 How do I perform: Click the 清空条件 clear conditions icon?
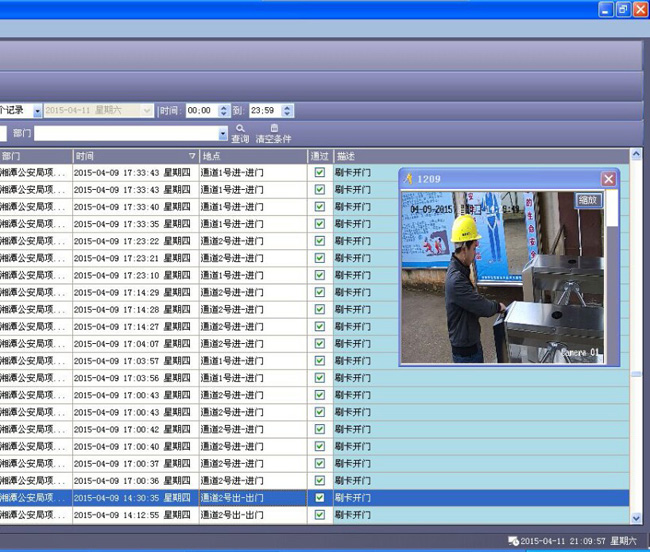click(274, 128)
